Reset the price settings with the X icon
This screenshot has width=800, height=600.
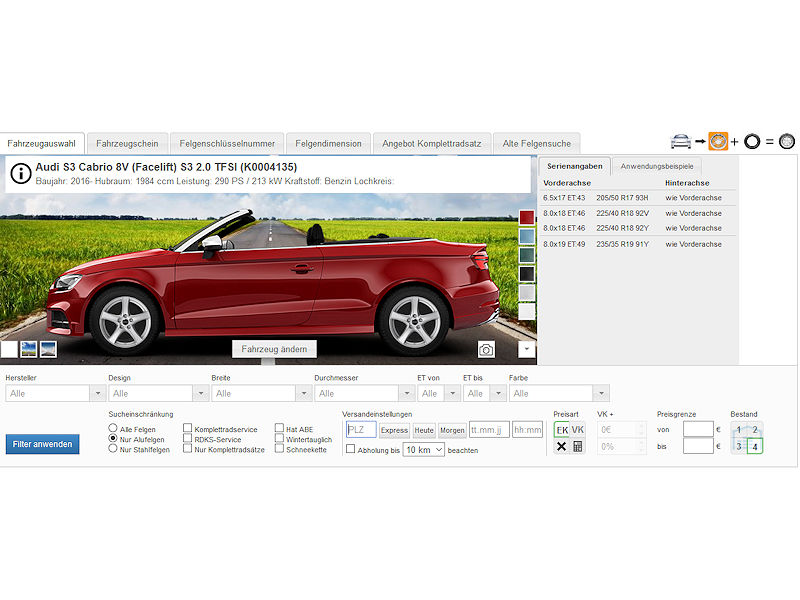[x=562, y=446]
